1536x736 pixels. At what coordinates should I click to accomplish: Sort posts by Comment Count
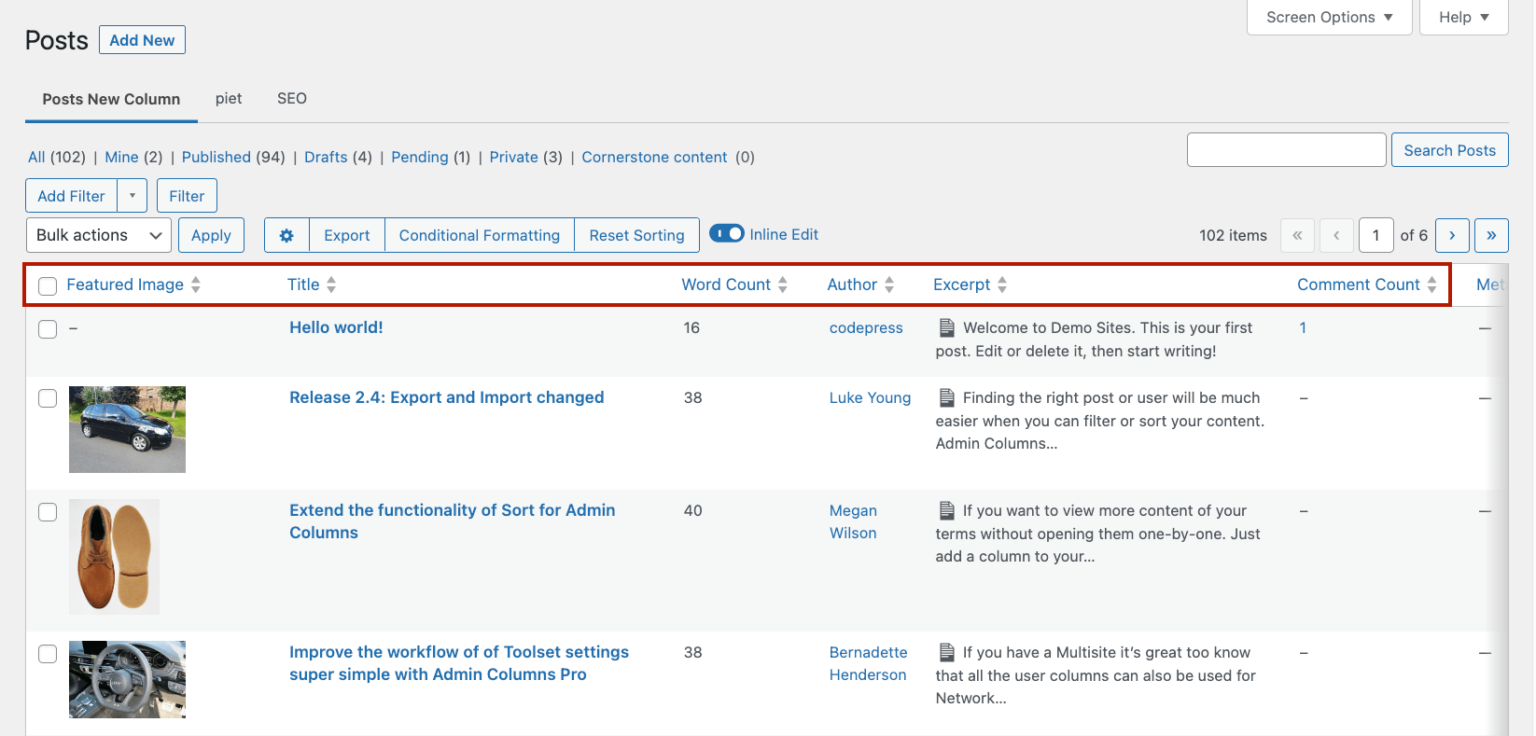tap(1358, 284)
